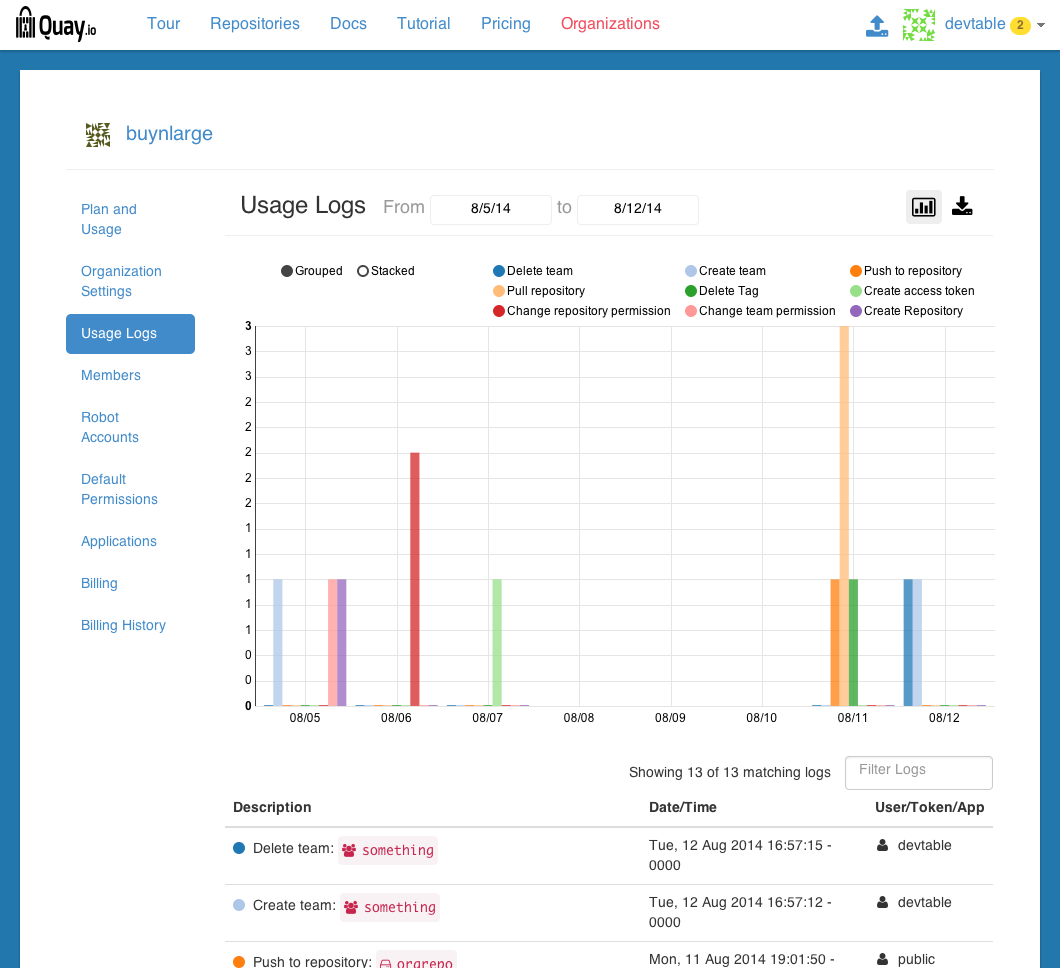This screenshot has height=968, width=1060.
Task: Click the team icon in Delete team row
Action: 349,850
